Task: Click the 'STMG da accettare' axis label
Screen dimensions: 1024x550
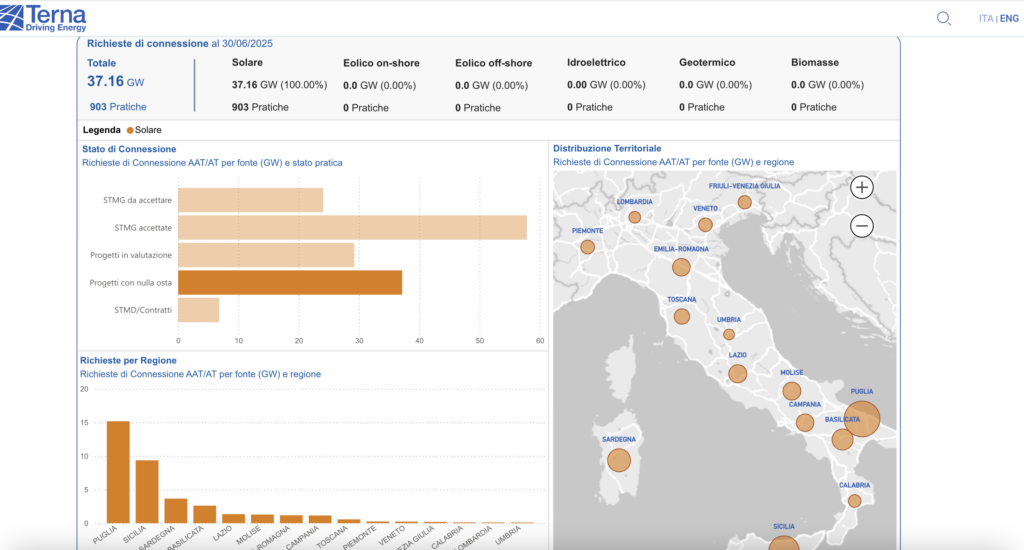Action: [137, 200]
